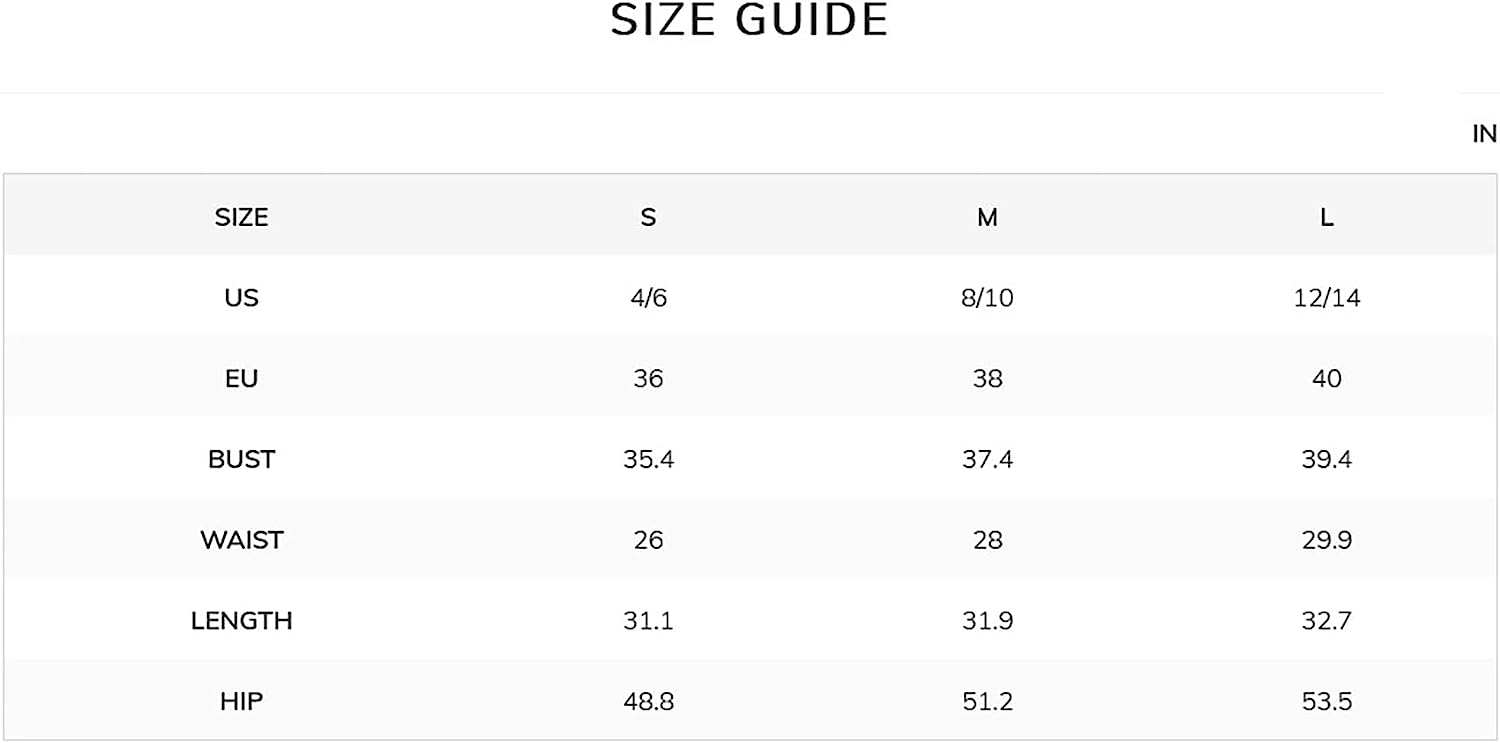Click the US row label
Viewport: 1500px width, 743px height.
point(241,298)
